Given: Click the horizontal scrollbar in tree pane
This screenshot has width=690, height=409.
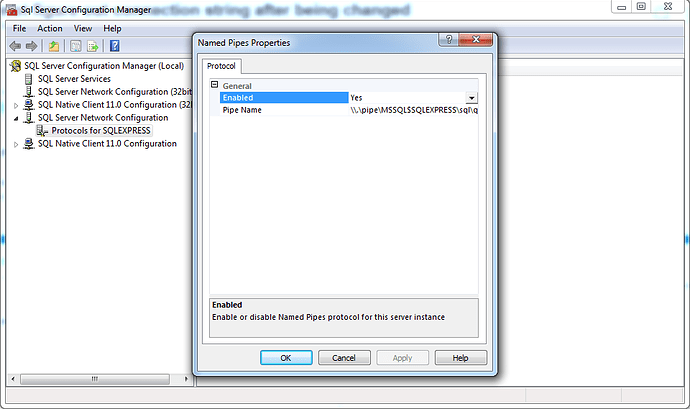Looking at the screenshot, I should [95, 379].
